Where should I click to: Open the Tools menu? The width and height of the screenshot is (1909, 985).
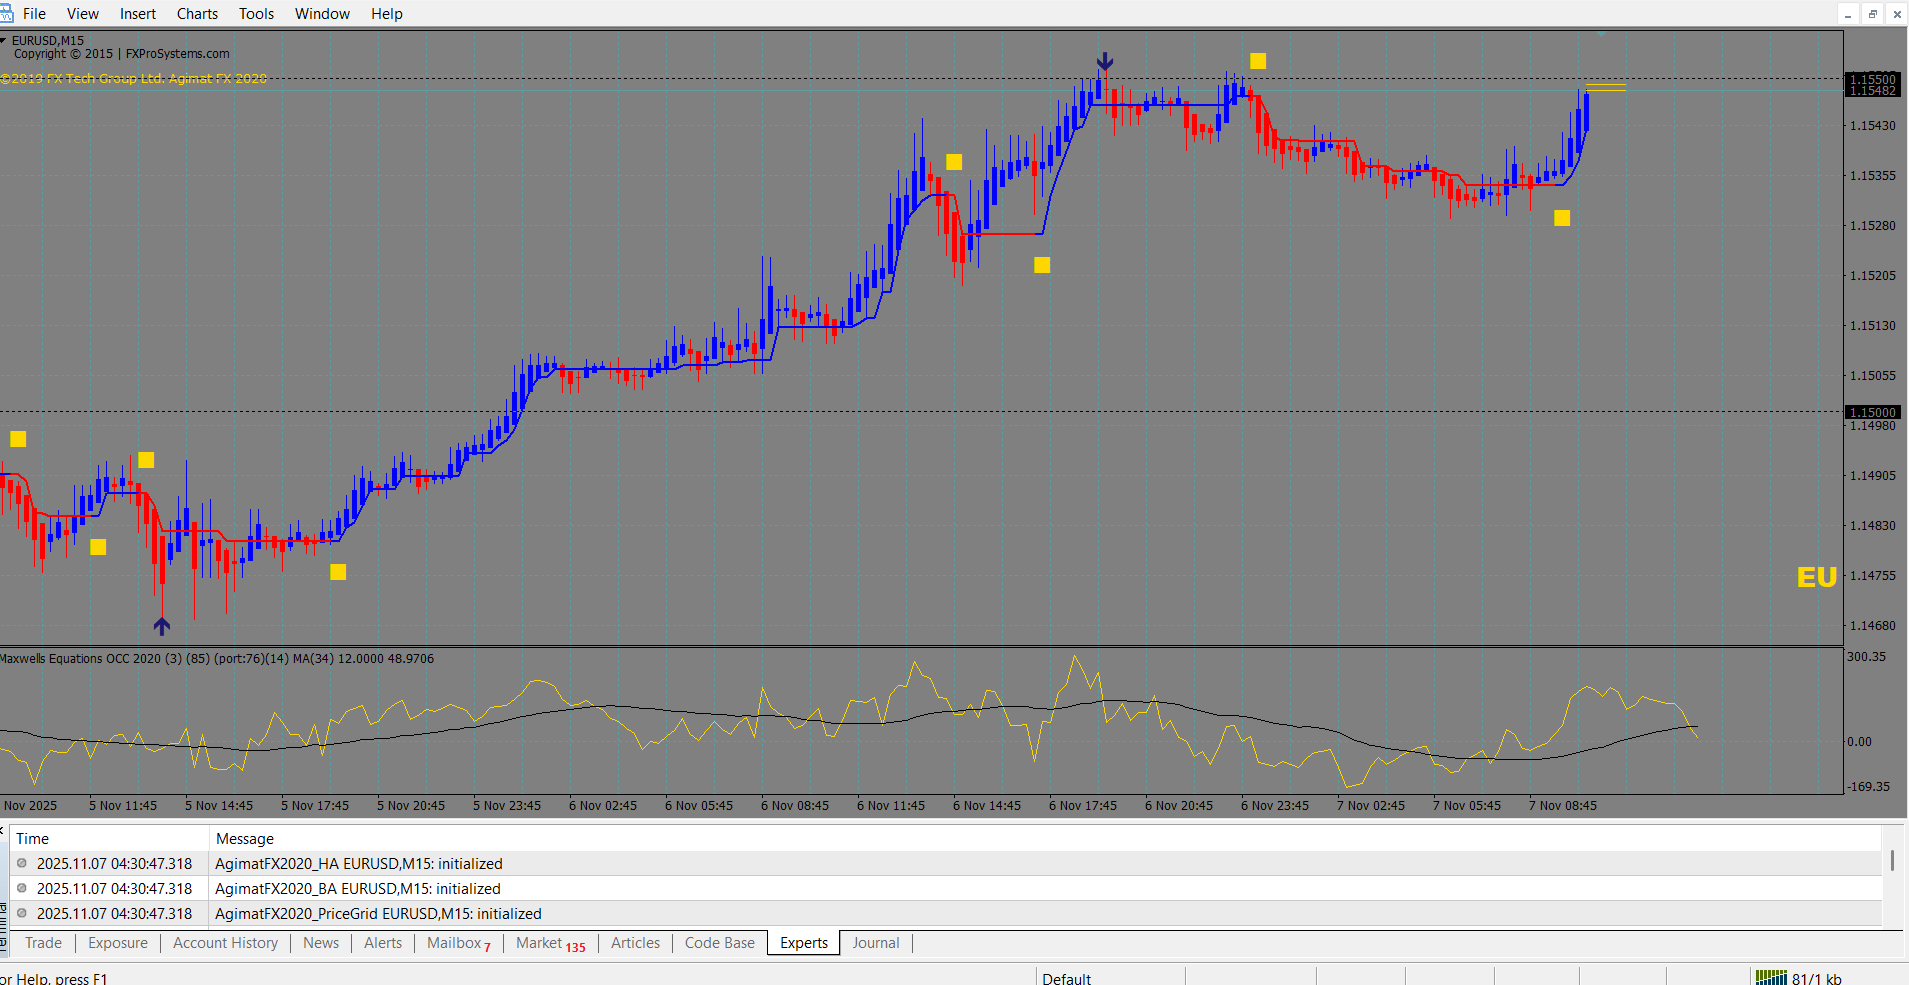[x=256, y=14]
